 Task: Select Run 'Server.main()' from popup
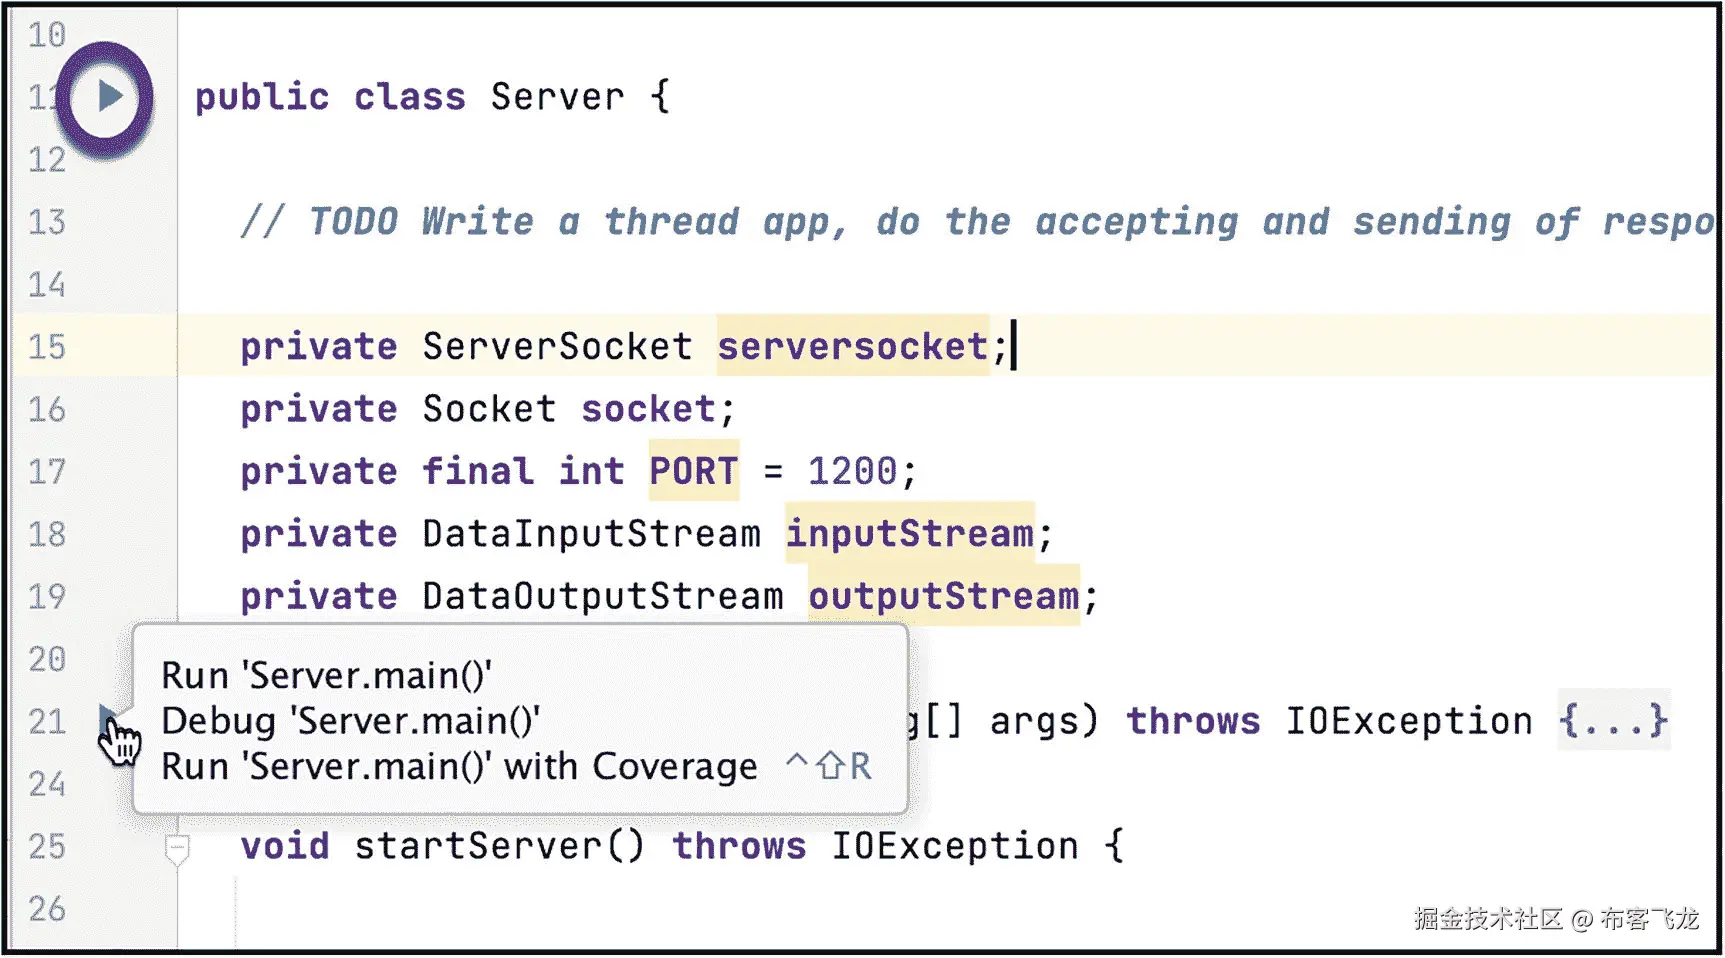pyautogui.click(x=327, y=676)
